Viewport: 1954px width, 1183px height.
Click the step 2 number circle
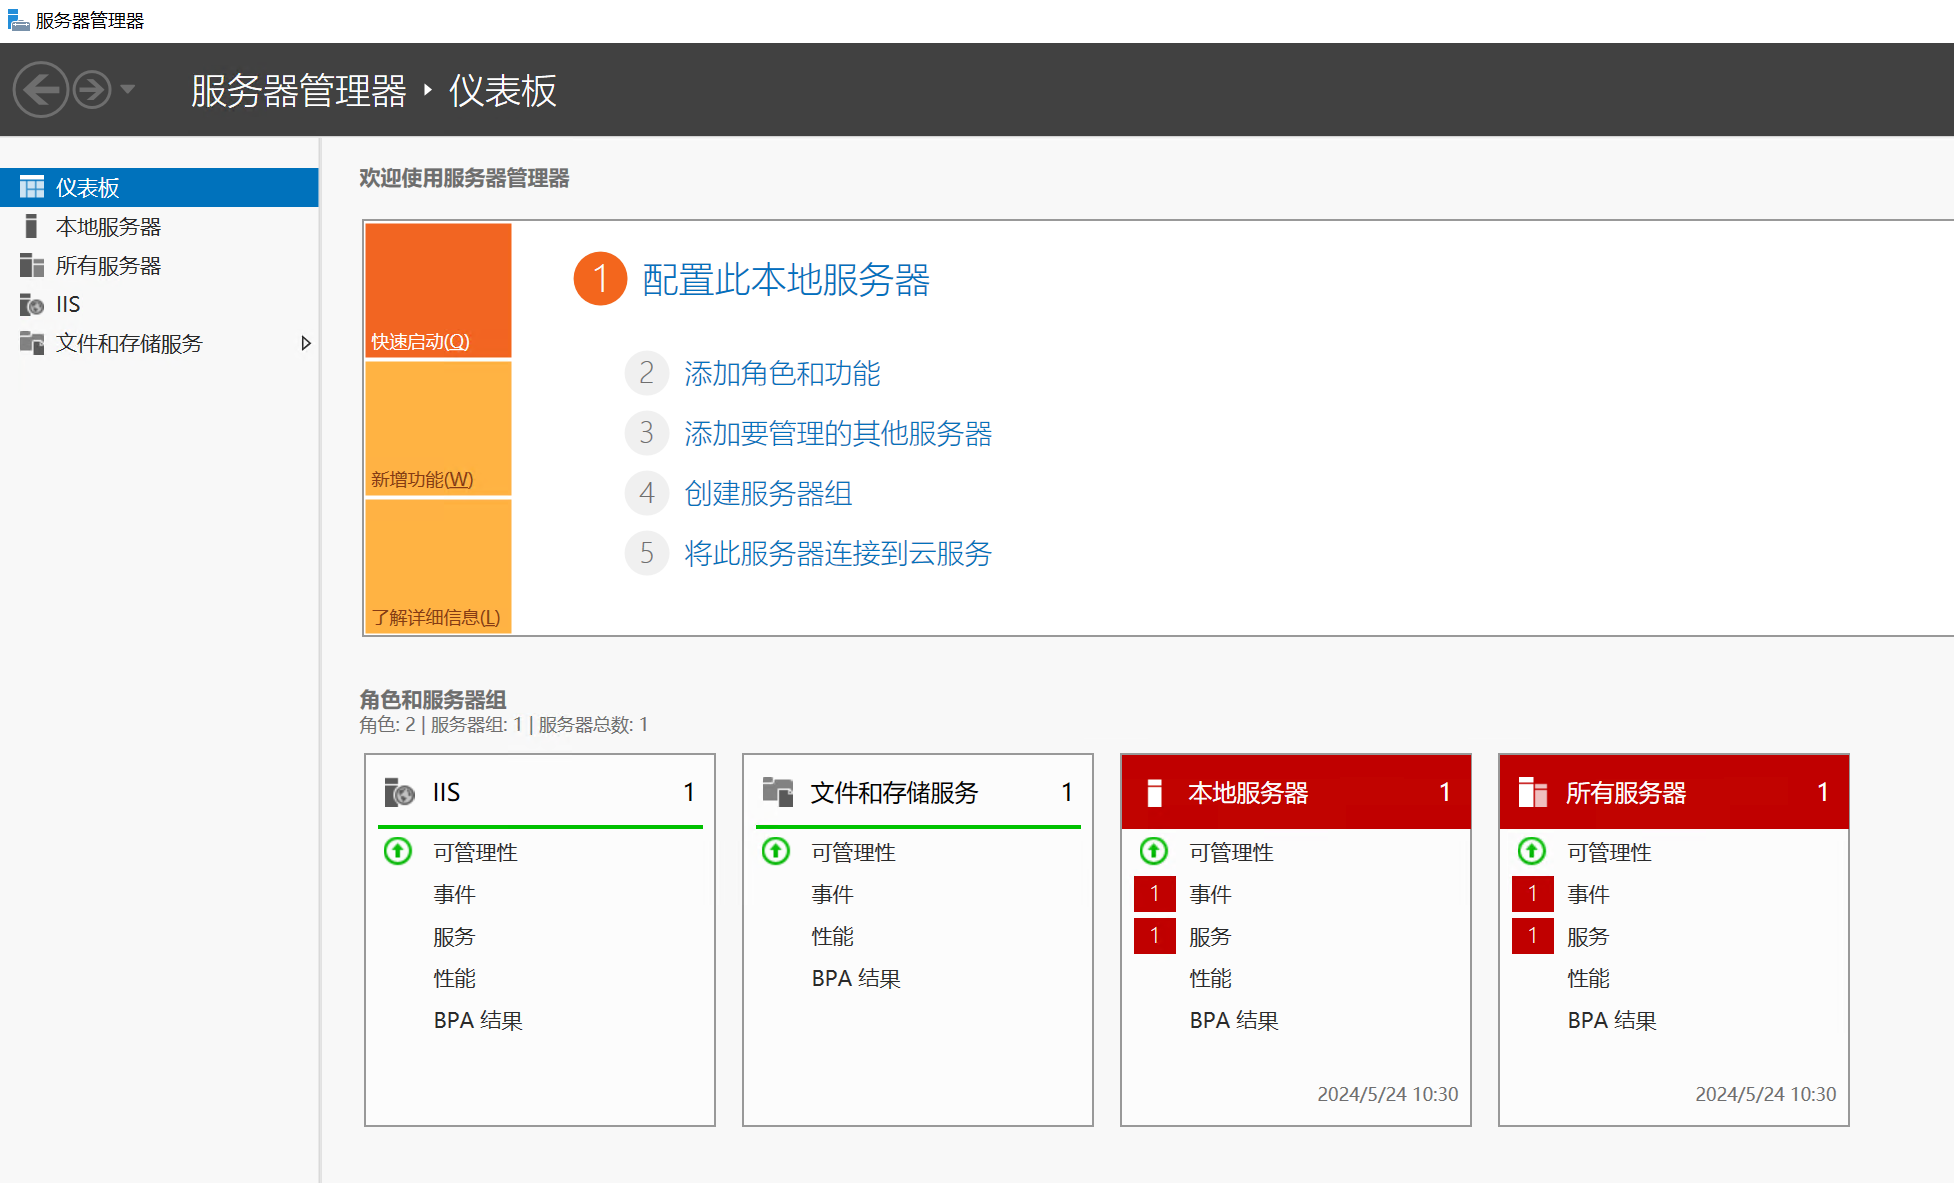[x=647, y=373]
